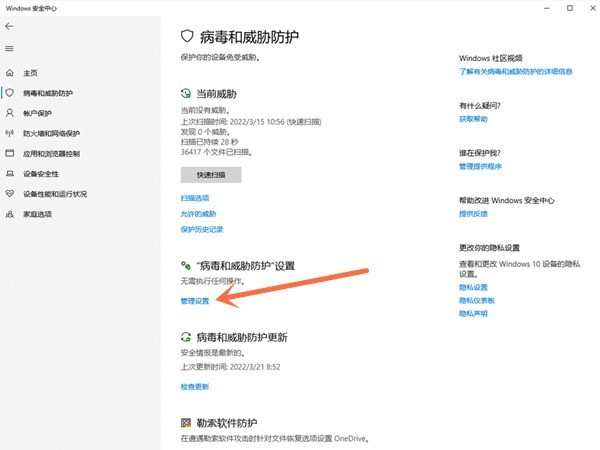Viewport: 600px width, 450px height.
Task: Click the antenna icon for 防火墙和网络保护
Action: click(10, 133)
